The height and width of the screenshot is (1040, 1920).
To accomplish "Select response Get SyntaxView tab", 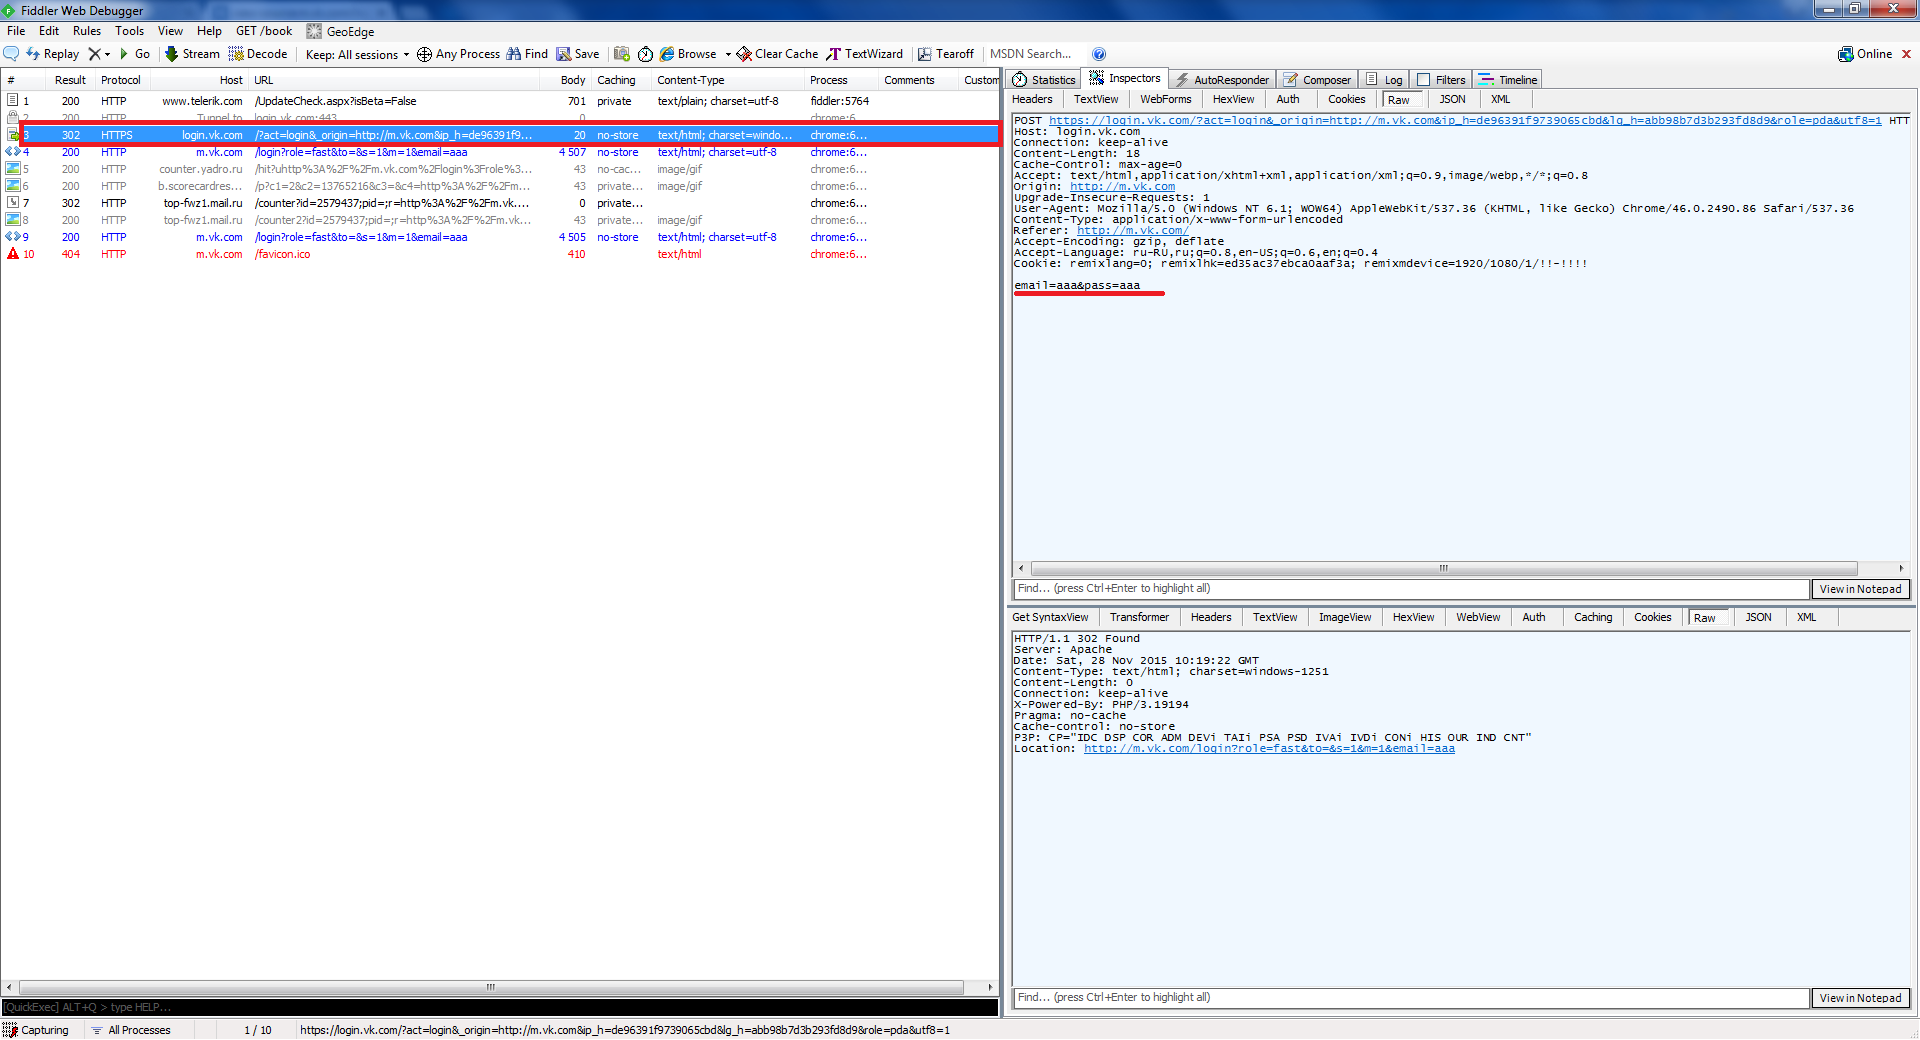I will [1050, 617].
